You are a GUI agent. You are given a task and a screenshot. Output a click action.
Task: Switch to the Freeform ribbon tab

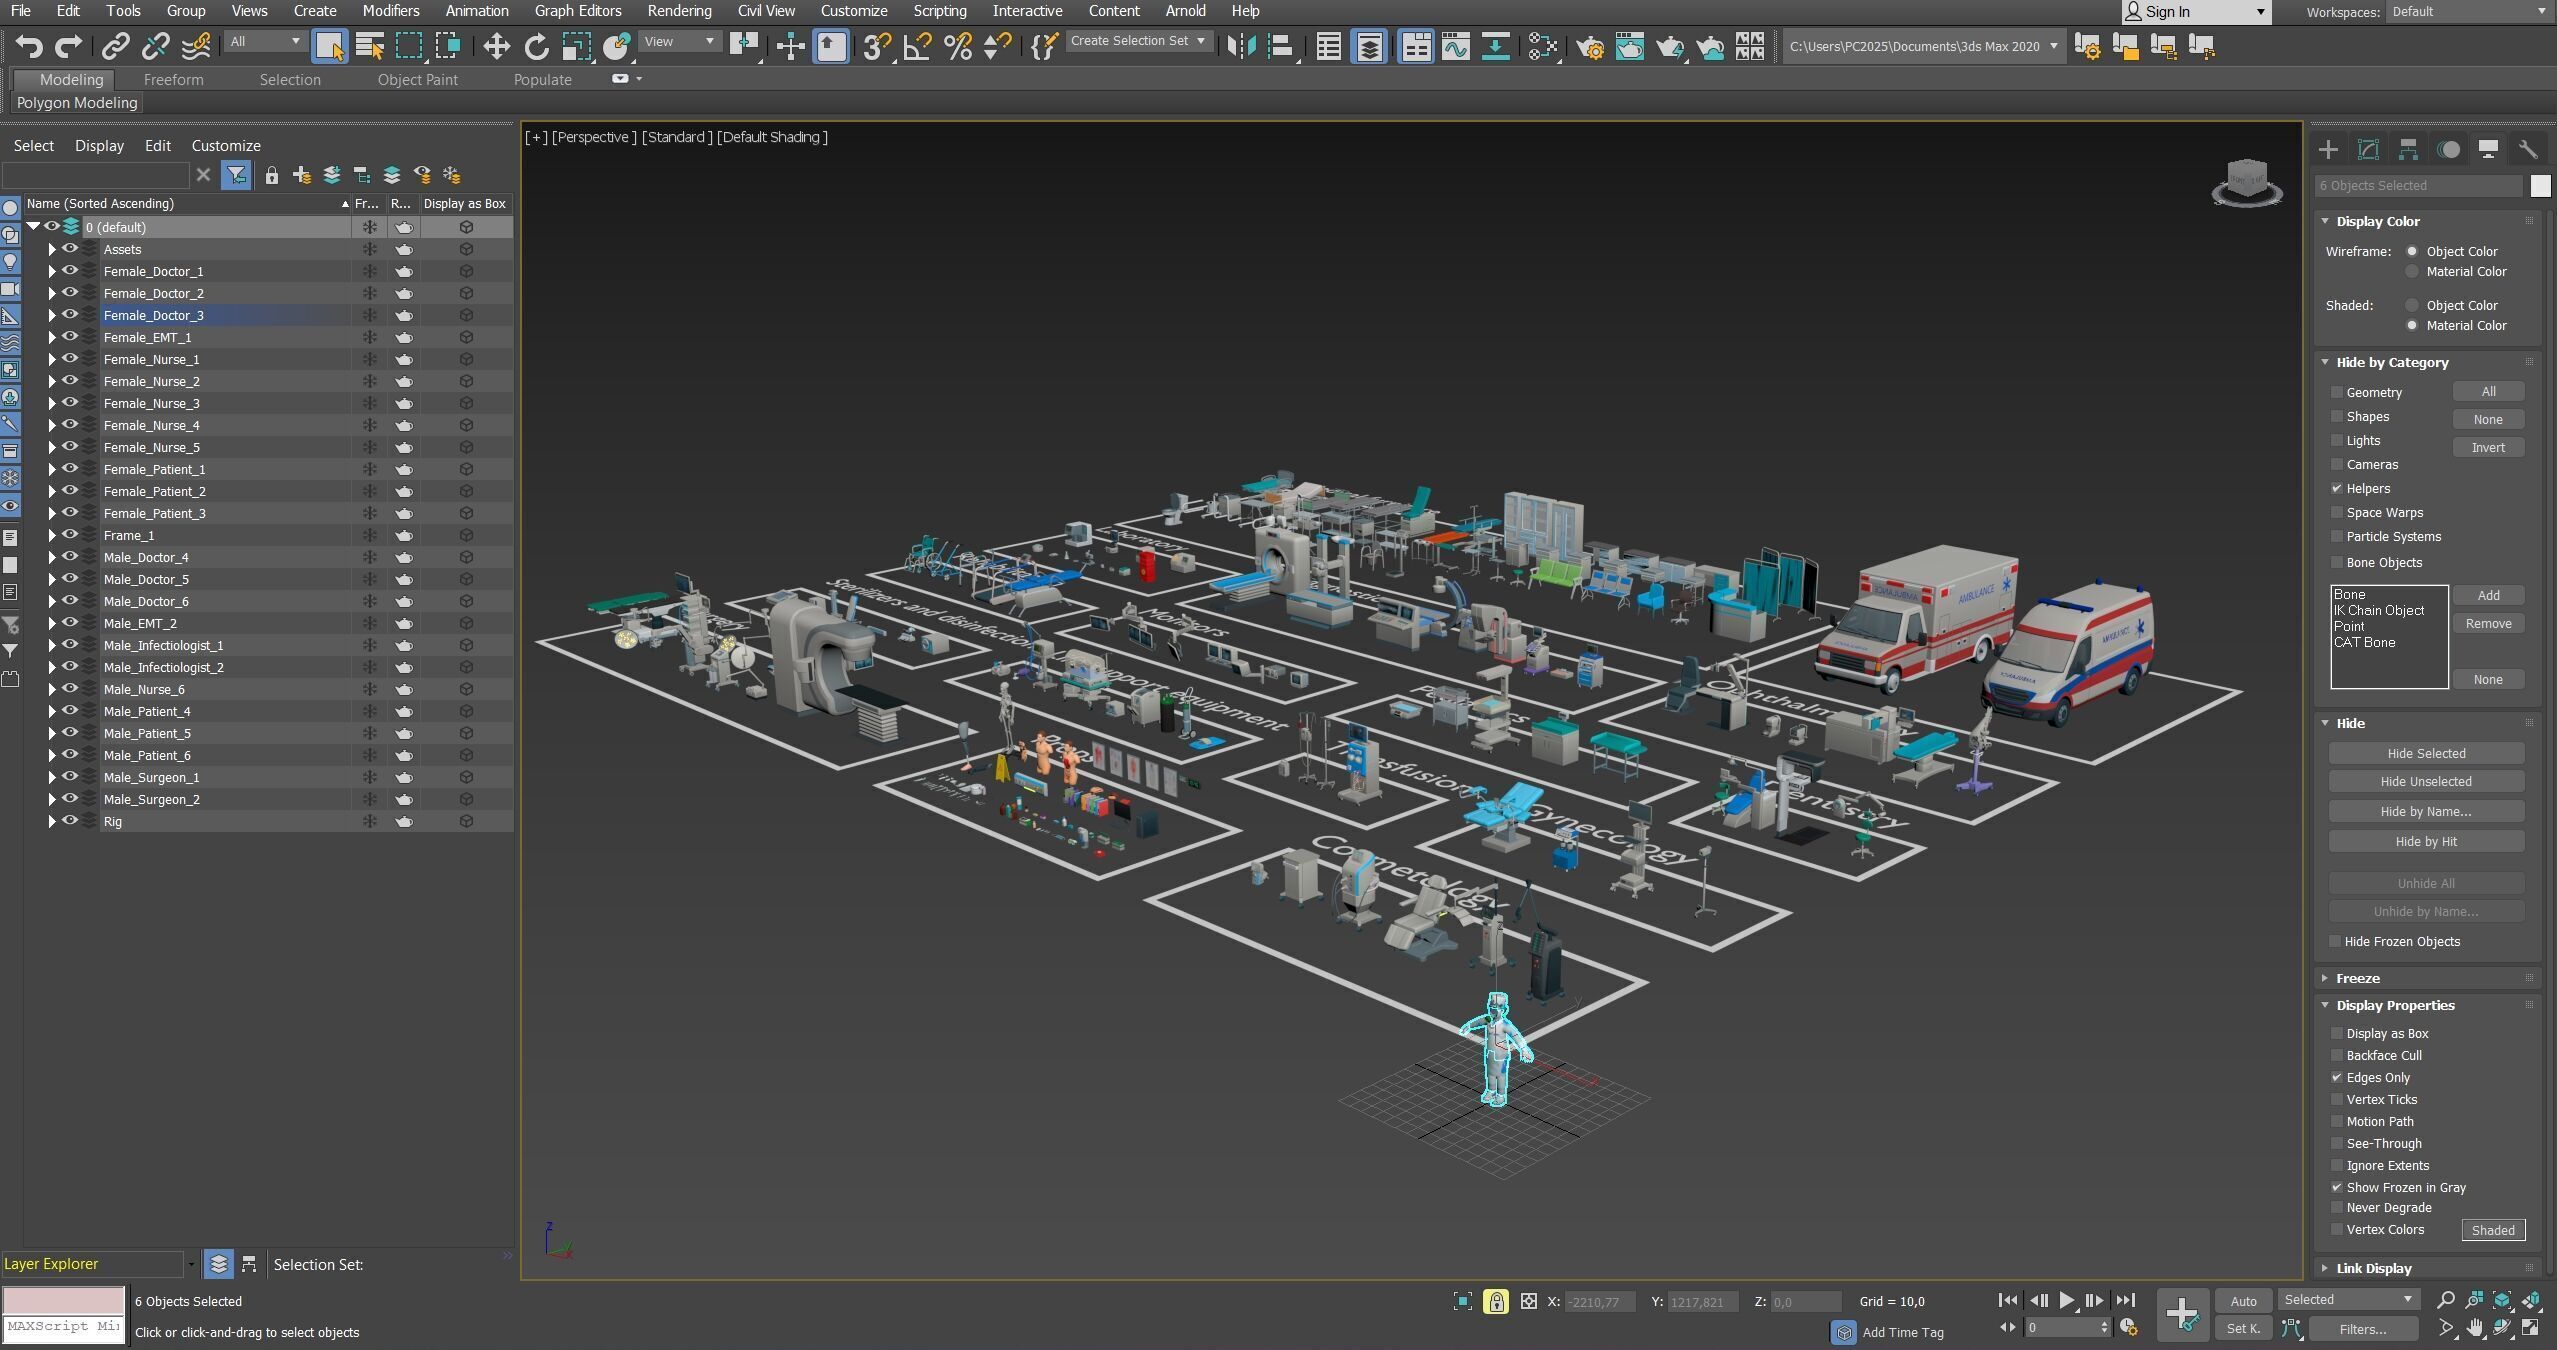pos(173,79)
